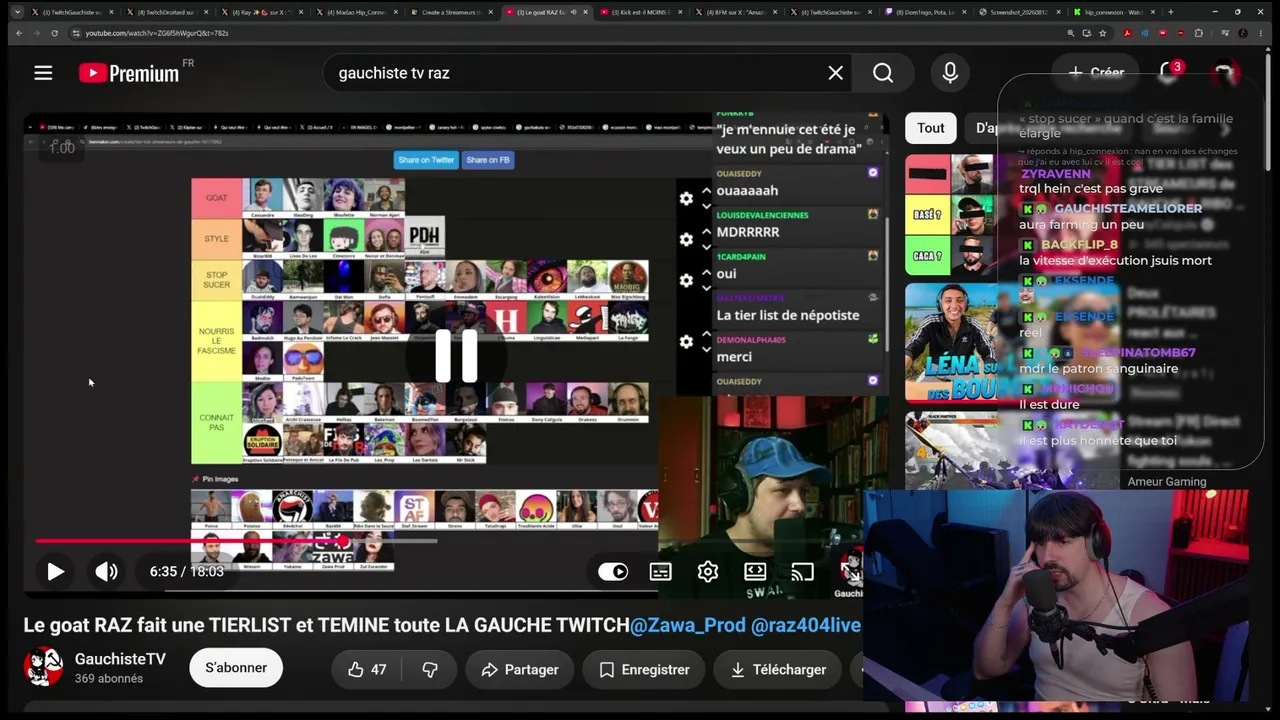This screenshot has width=1280, height=720.
Task: Save video with Enregistrer button
Action: tap(645, 670)
